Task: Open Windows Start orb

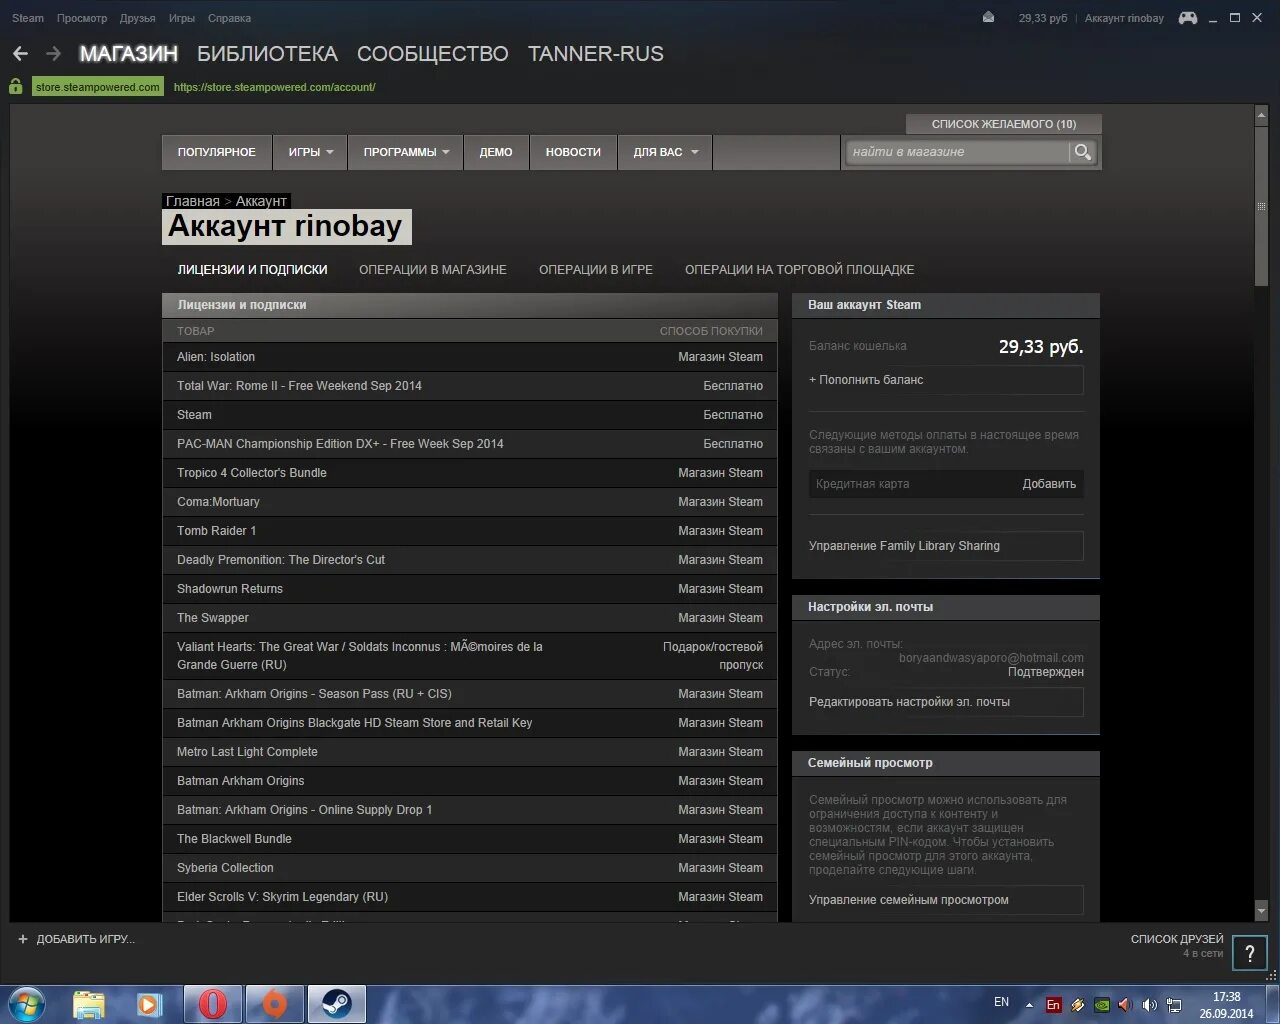Action: (27, 1003)
